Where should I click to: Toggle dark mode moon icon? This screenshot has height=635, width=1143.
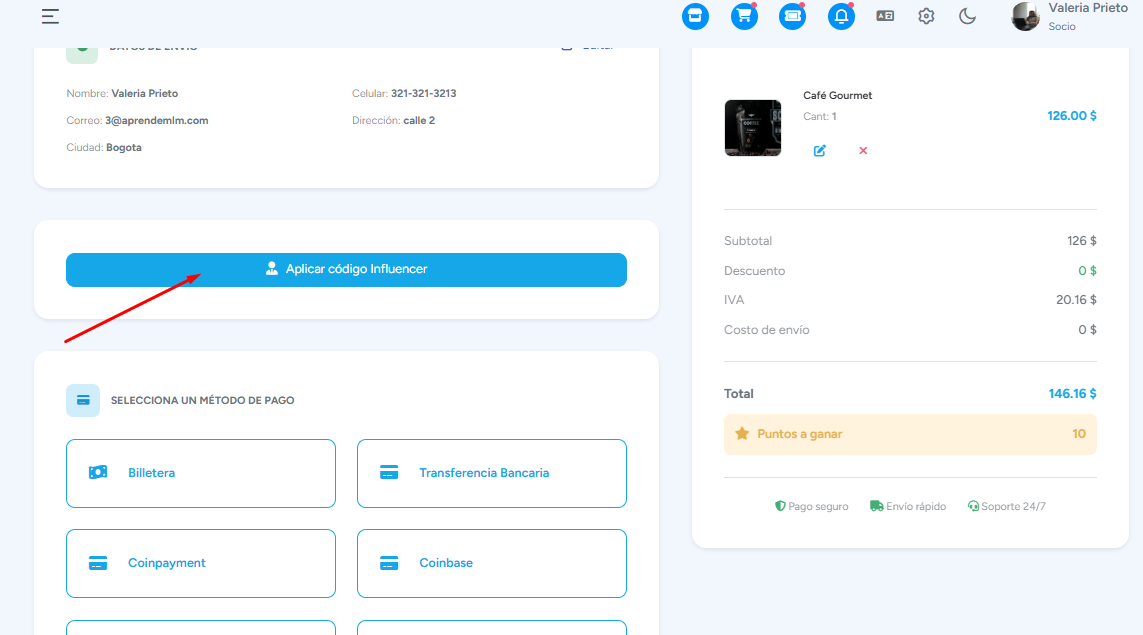pyautogui.click(x=967, y=16)
